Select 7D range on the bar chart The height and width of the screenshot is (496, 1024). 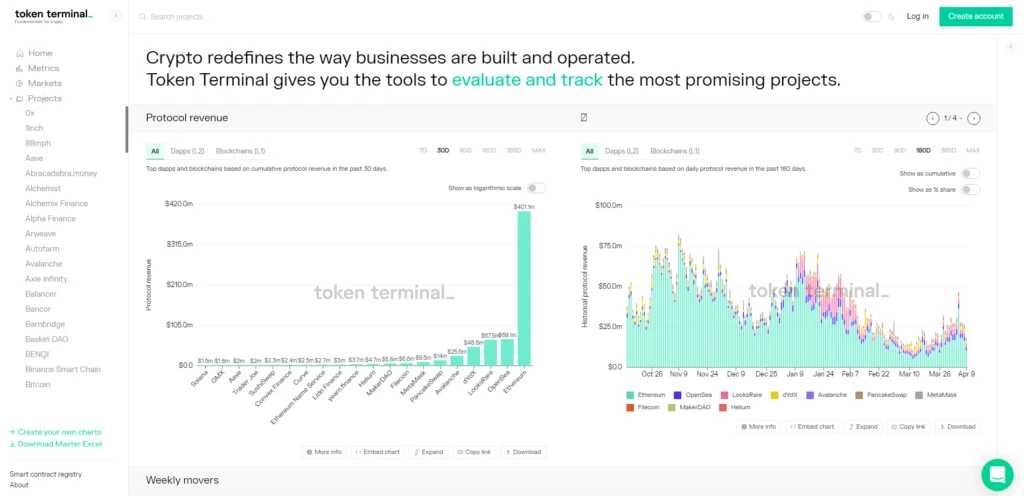[423, 151]
